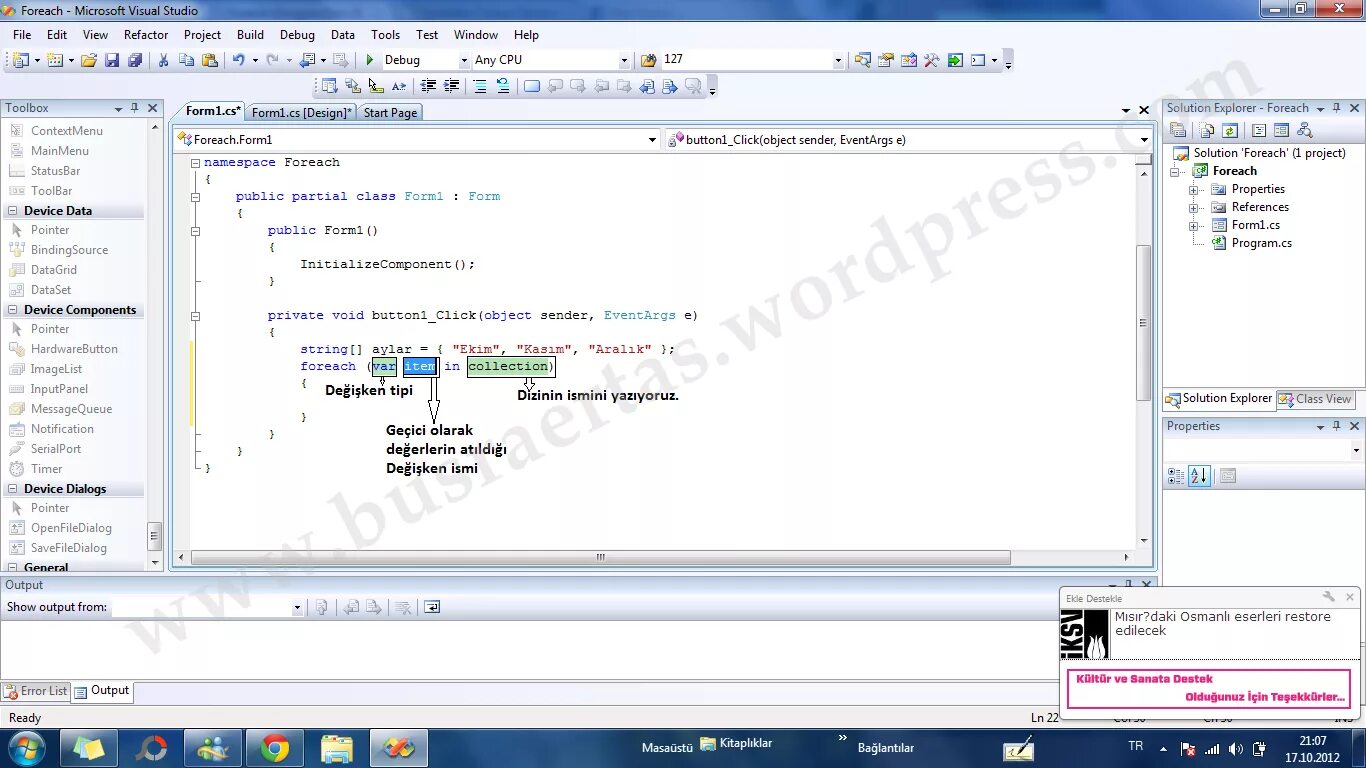Open Google Chrome from the taskbar
Image resolution: width=1366 pixels, height=768 pixels.
pos(275,748)
